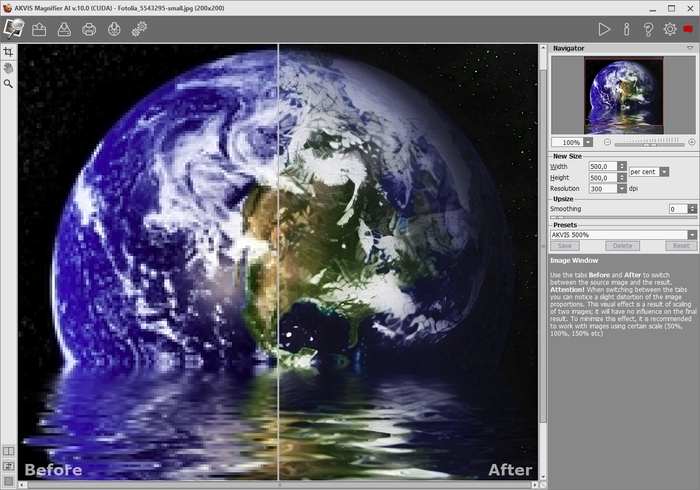Click the Height input field

tap(603, 178)
